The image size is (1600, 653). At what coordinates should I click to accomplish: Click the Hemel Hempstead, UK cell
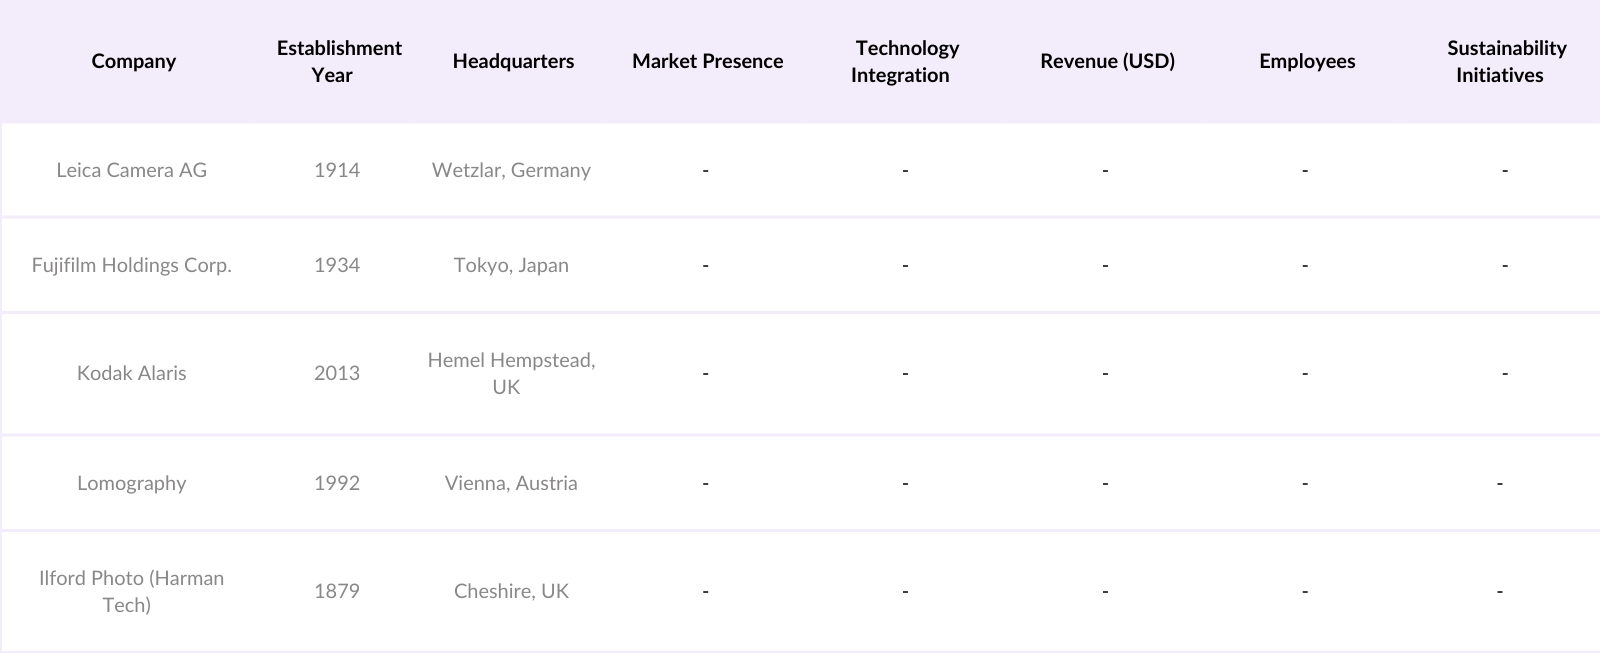[x=511, y=373]
